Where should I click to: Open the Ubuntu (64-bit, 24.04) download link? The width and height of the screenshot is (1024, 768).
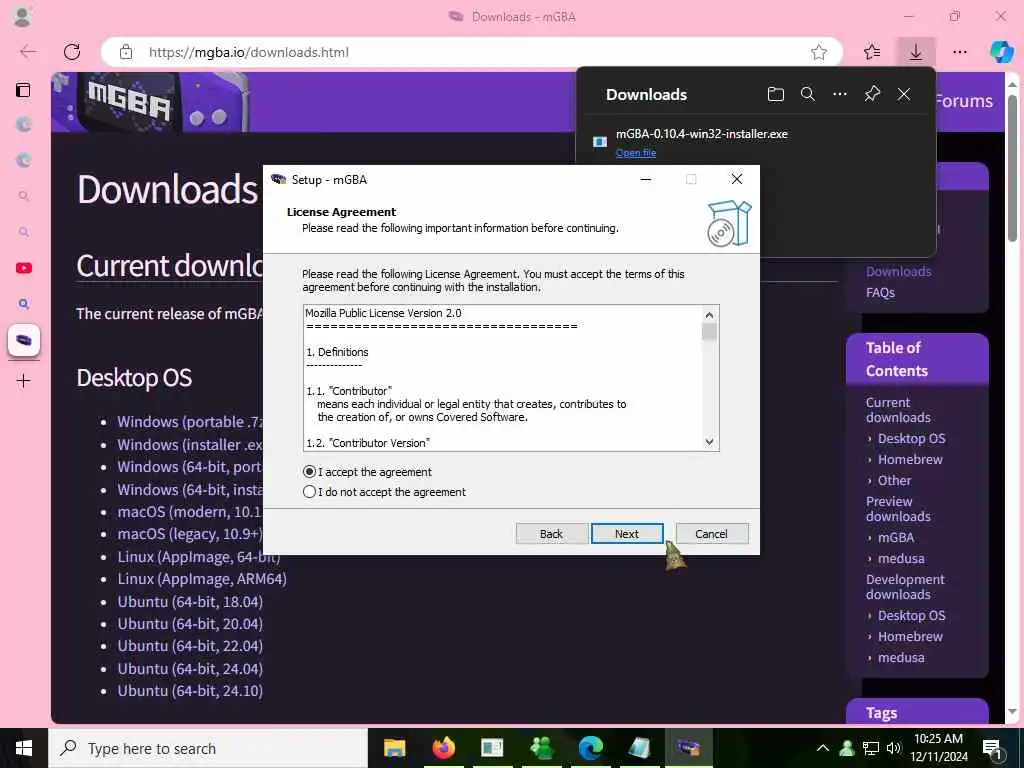(x=190, y=669)
